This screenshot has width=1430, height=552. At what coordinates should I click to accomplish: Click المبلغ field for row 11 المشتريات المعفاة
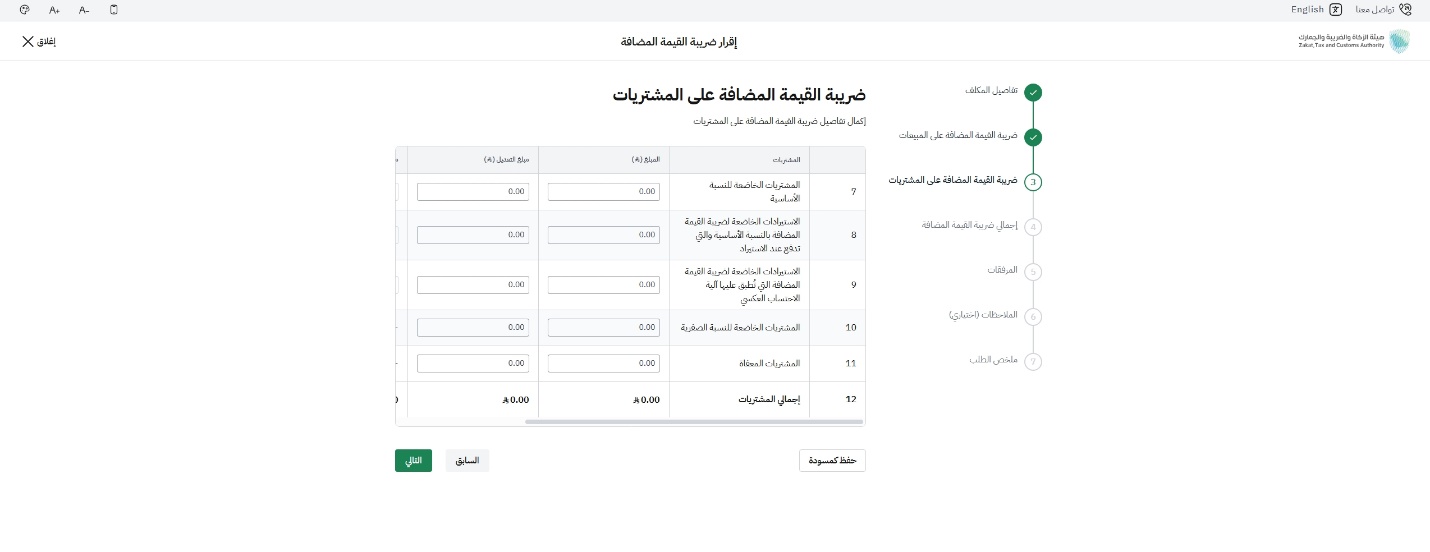click(x=604, y=363)
